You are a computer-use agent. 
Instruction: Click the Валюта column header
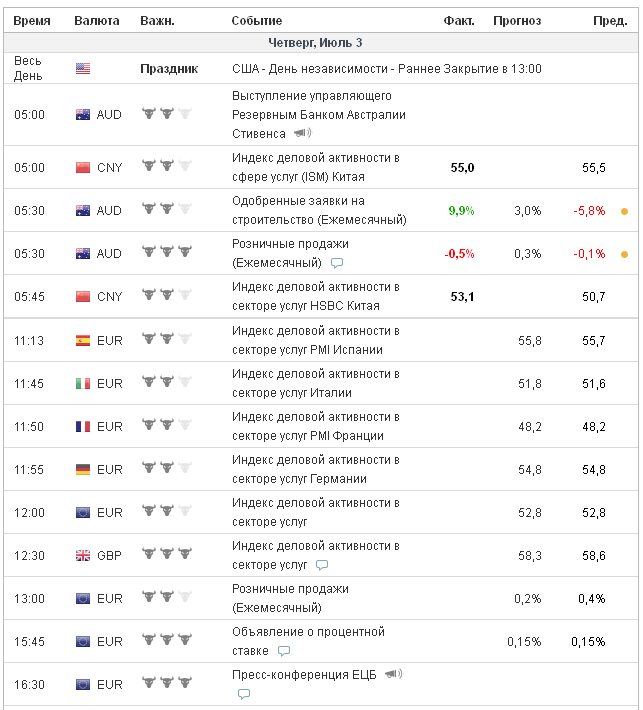click(x=96, y=21)
